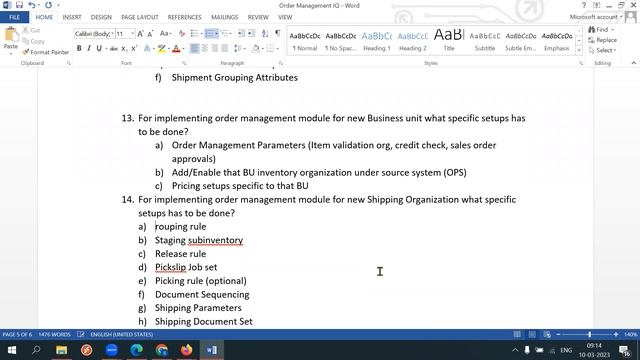This screenshot has height=360, width=640.
Task: Apply Heading 1 style
Action: (x=377, y=41)
